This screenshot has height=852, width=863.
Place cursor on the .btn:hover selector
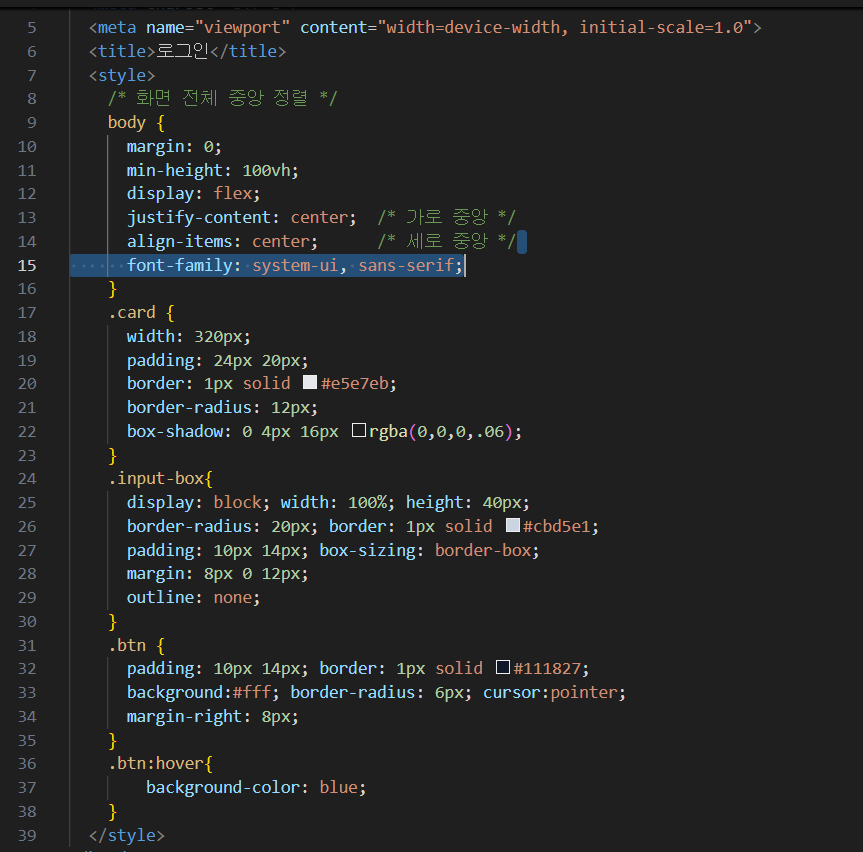pyautogui.click(x=156, y=764)
